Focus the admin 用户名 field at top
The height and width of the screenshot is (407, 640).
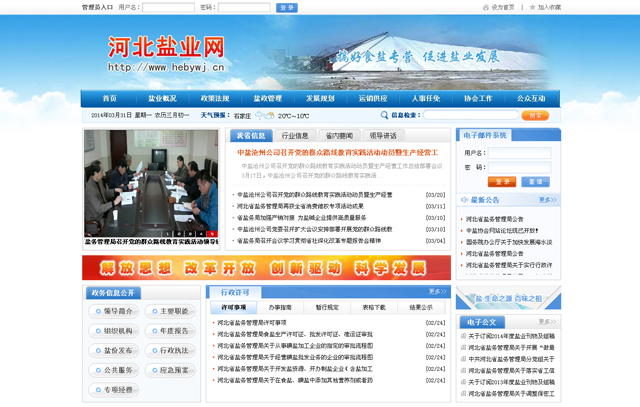[x=168, y=7]
